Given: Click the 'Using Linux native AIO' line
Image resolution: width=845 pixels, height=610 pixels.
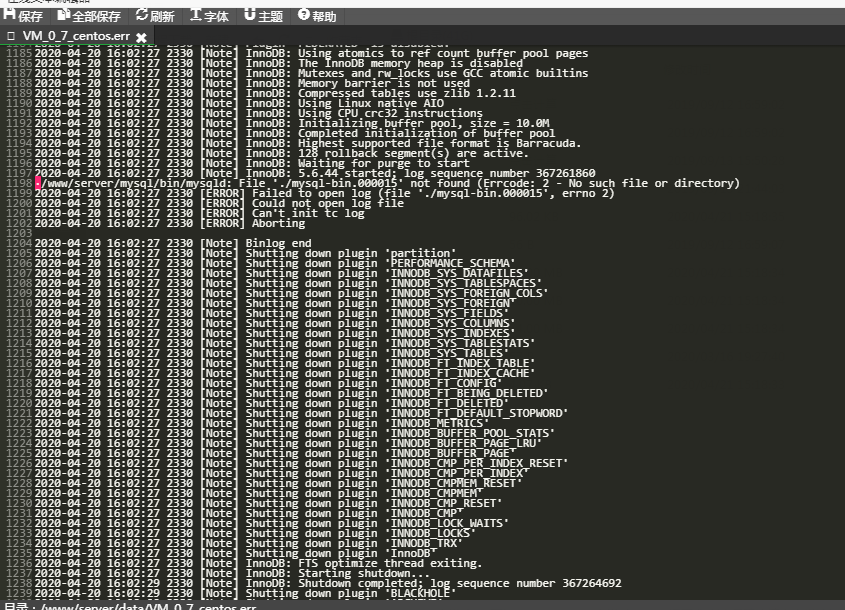Looking at the screenshot, I should pos(239,103).
